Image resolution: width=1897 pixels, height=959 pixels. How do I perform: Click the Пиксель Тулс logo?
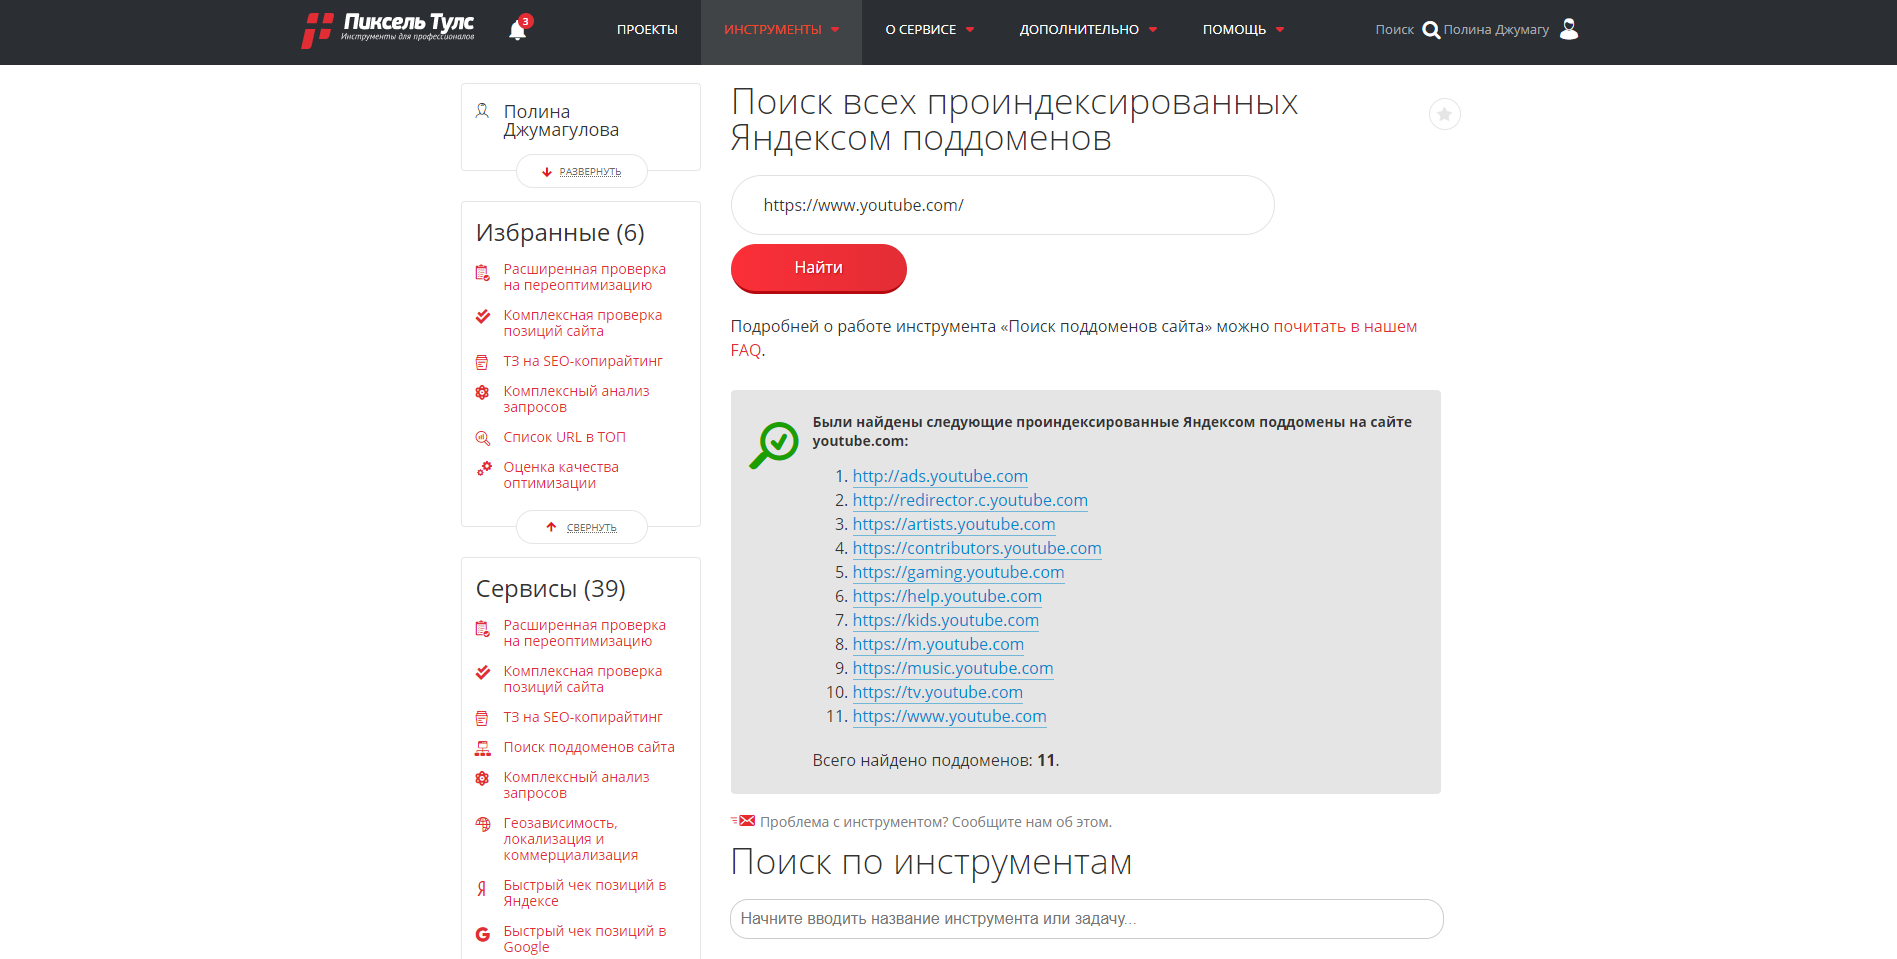(388, 29)
